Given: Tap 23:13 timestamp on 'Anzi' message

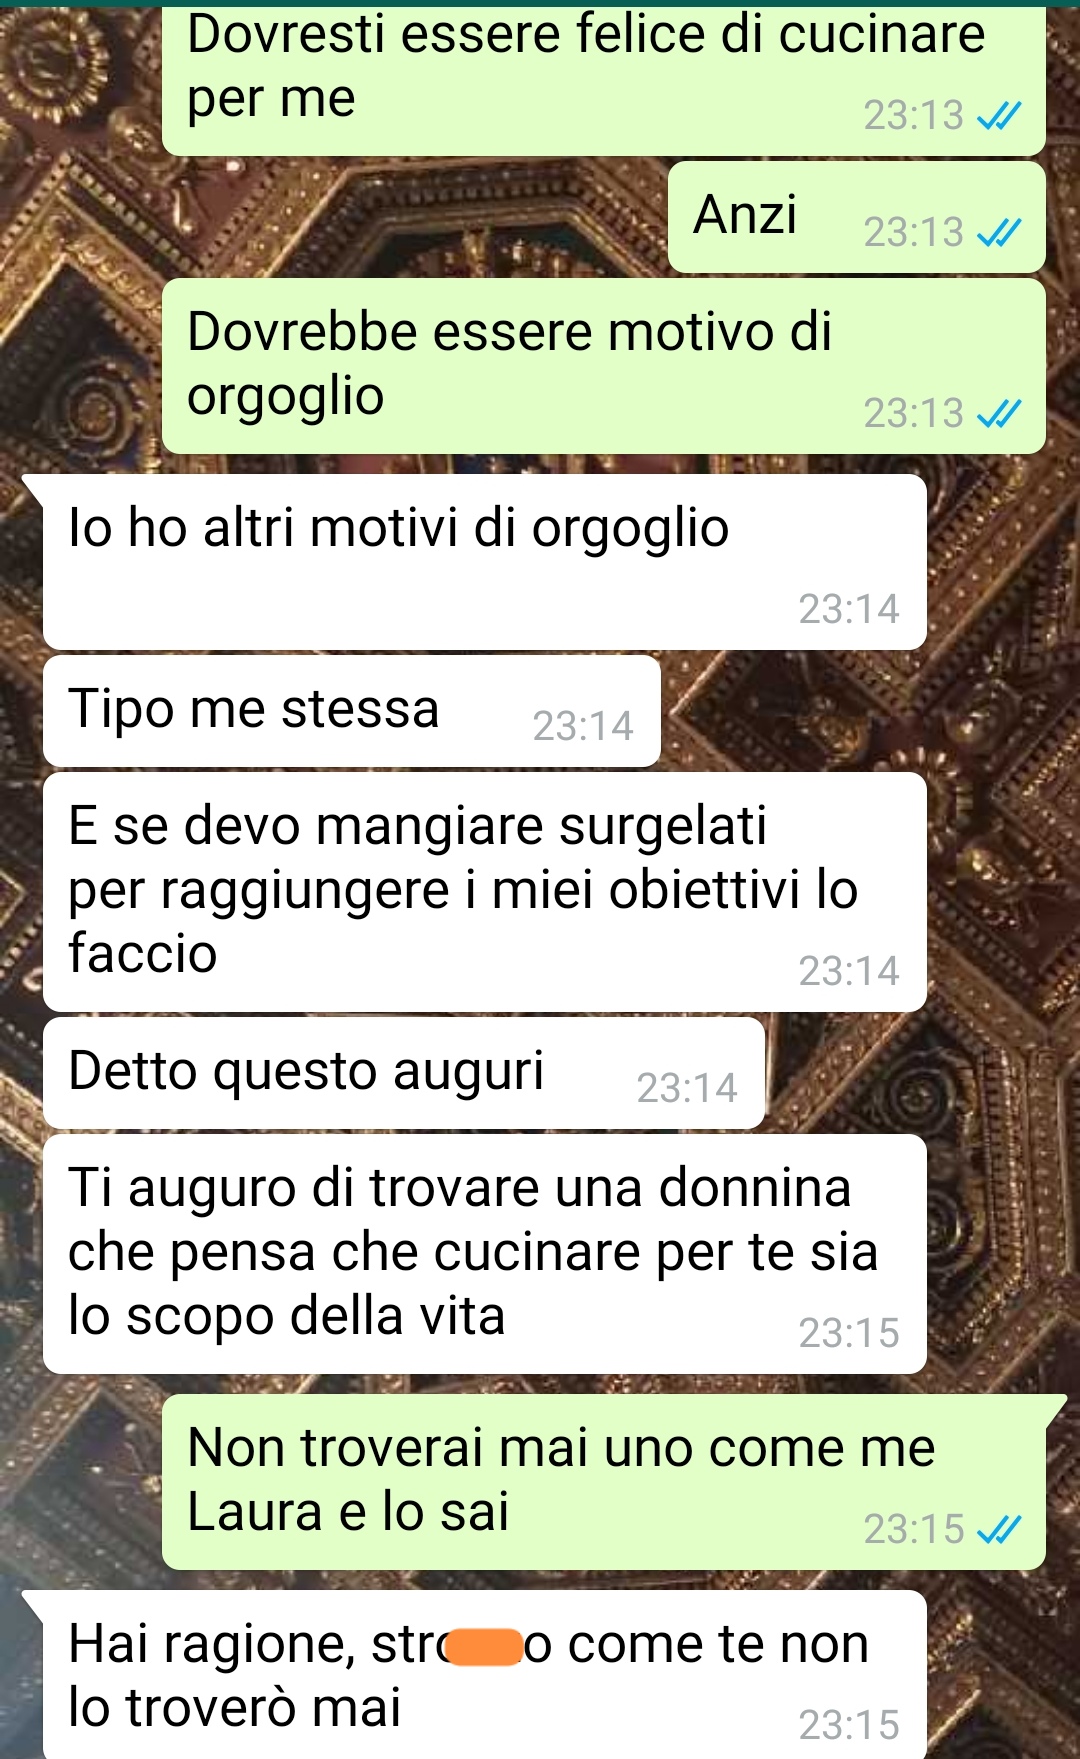Looking at the screenshot, I should 914,233.
